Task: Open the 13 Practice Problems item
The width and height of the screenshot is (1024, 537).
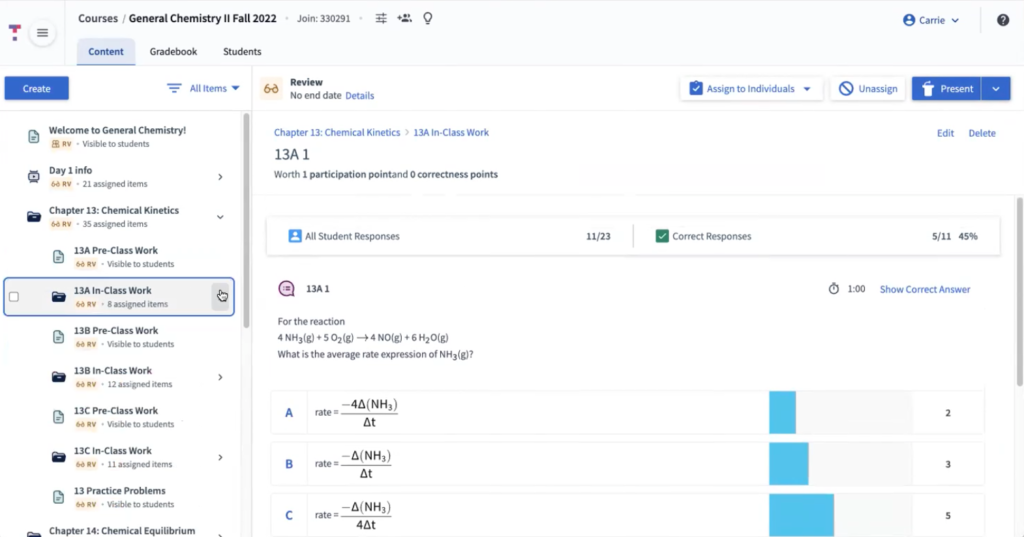Action: [120, 491]
